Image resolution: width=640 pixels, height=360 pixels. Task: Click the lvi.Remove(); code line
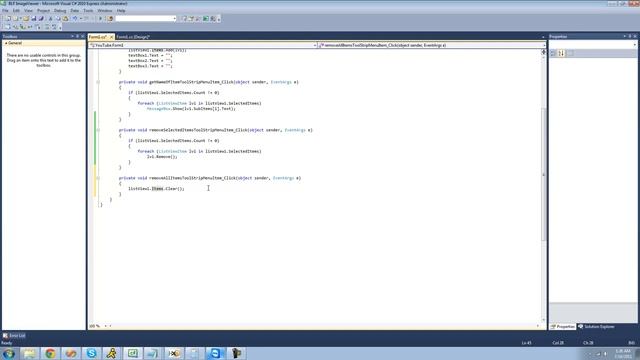[x=162, y=157]
